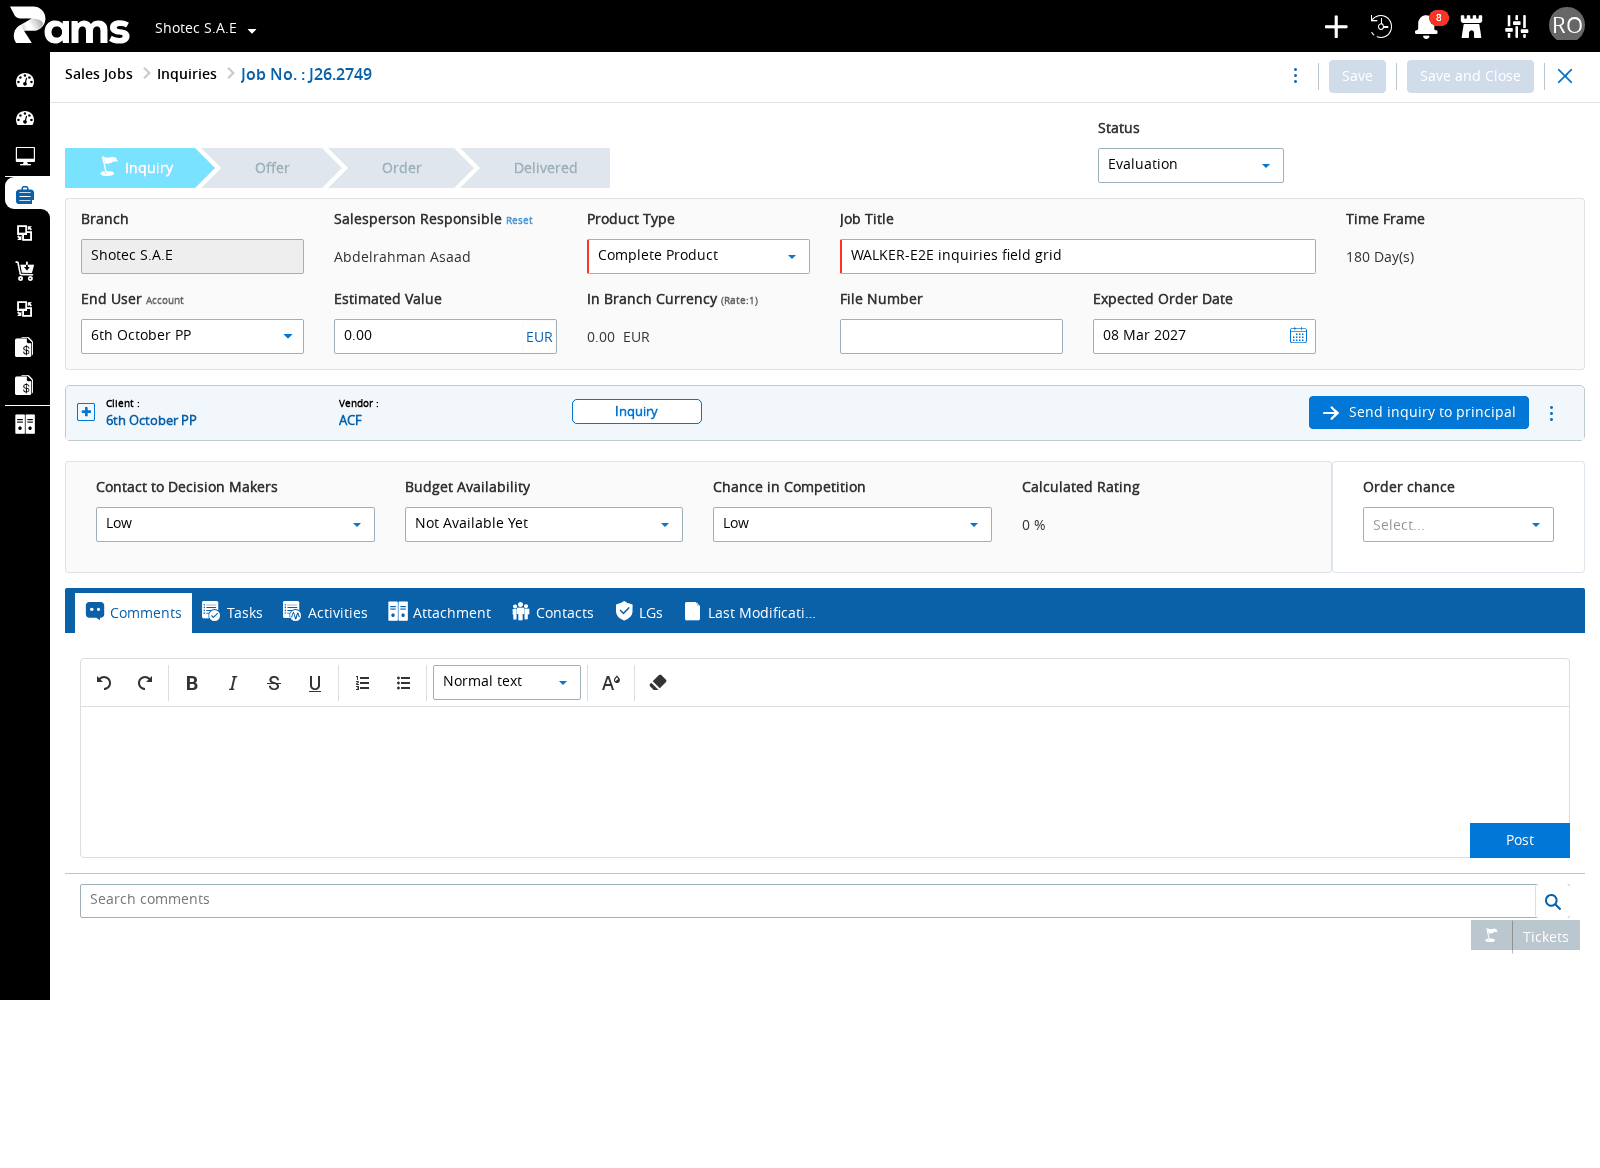The width and height of the screenshot is (1600, 1168).
Task: Switch to the Contacts tab
Action: (x=553, y=613)
